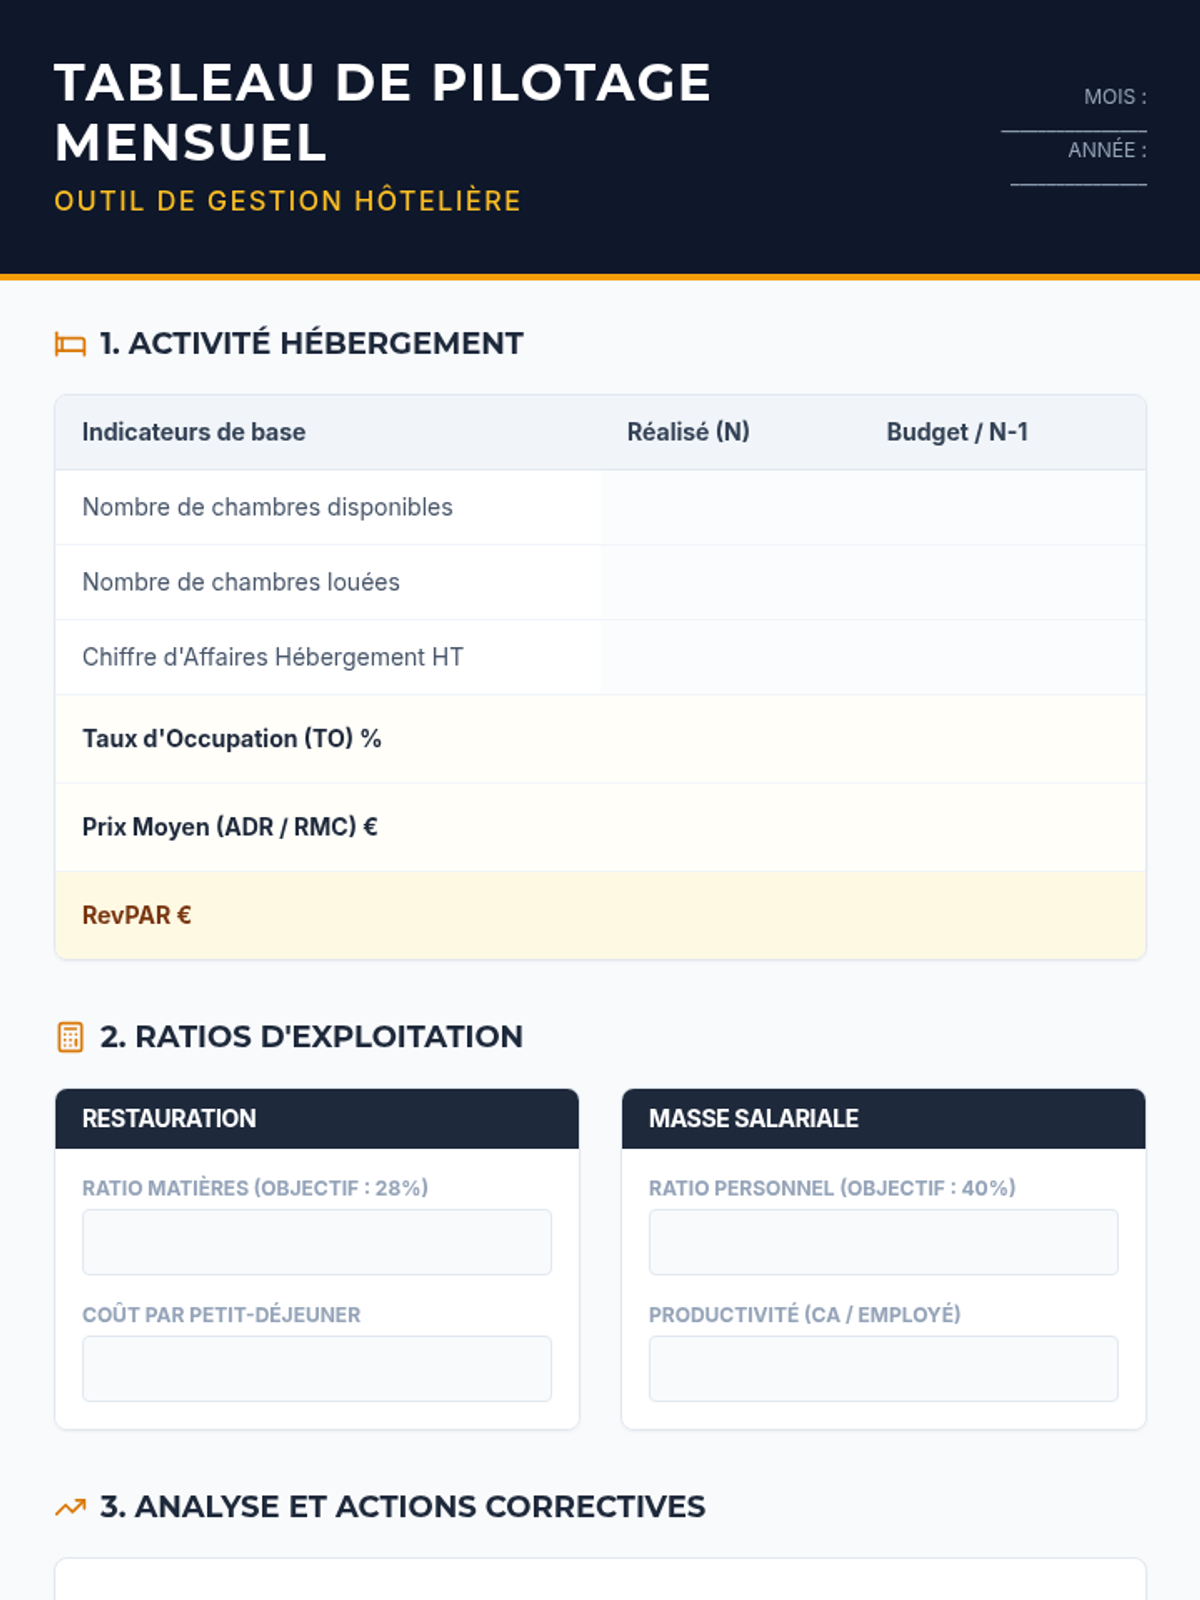Viewport: 1200px width, 1600px height.
Task: Click the Ratio Matières input box
Action: coord(316,1242)
